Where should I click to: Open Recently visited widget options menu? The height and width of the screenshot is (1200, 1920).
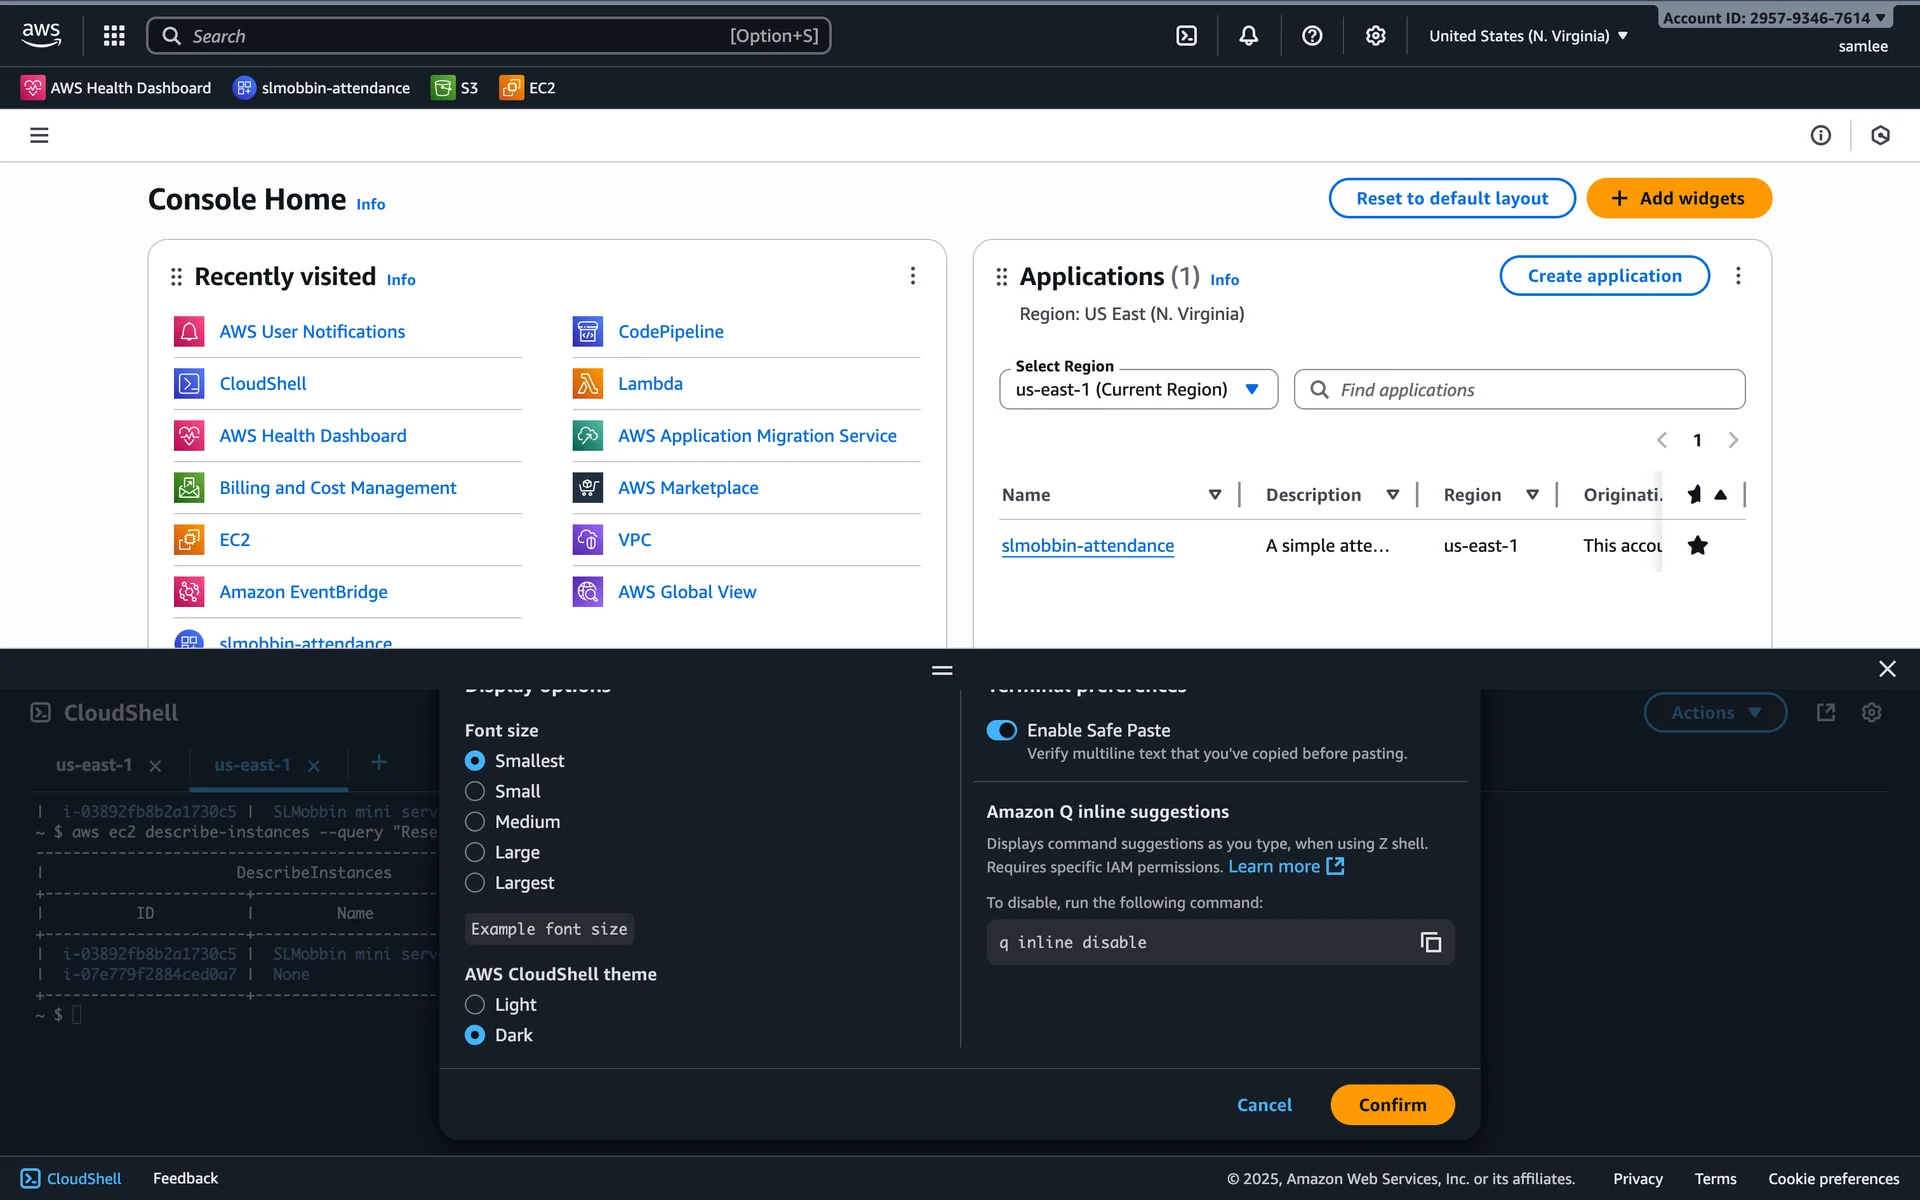[912, 276]
